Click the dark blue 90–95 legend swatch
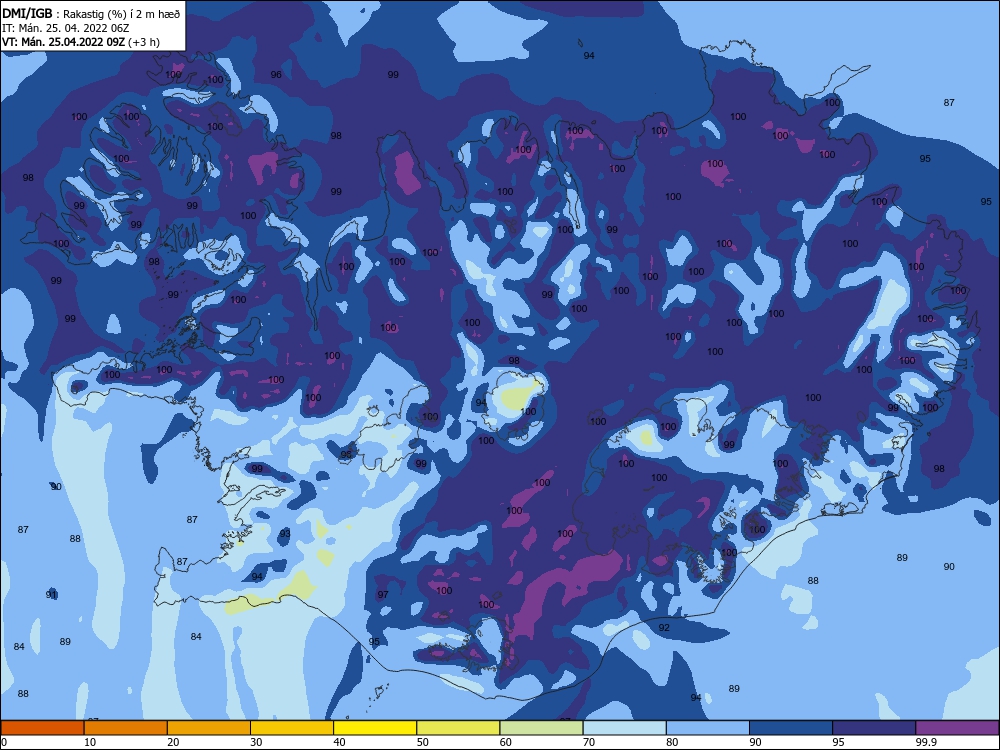The height and width of the screenshot is (750, 1000). [791, 728]
